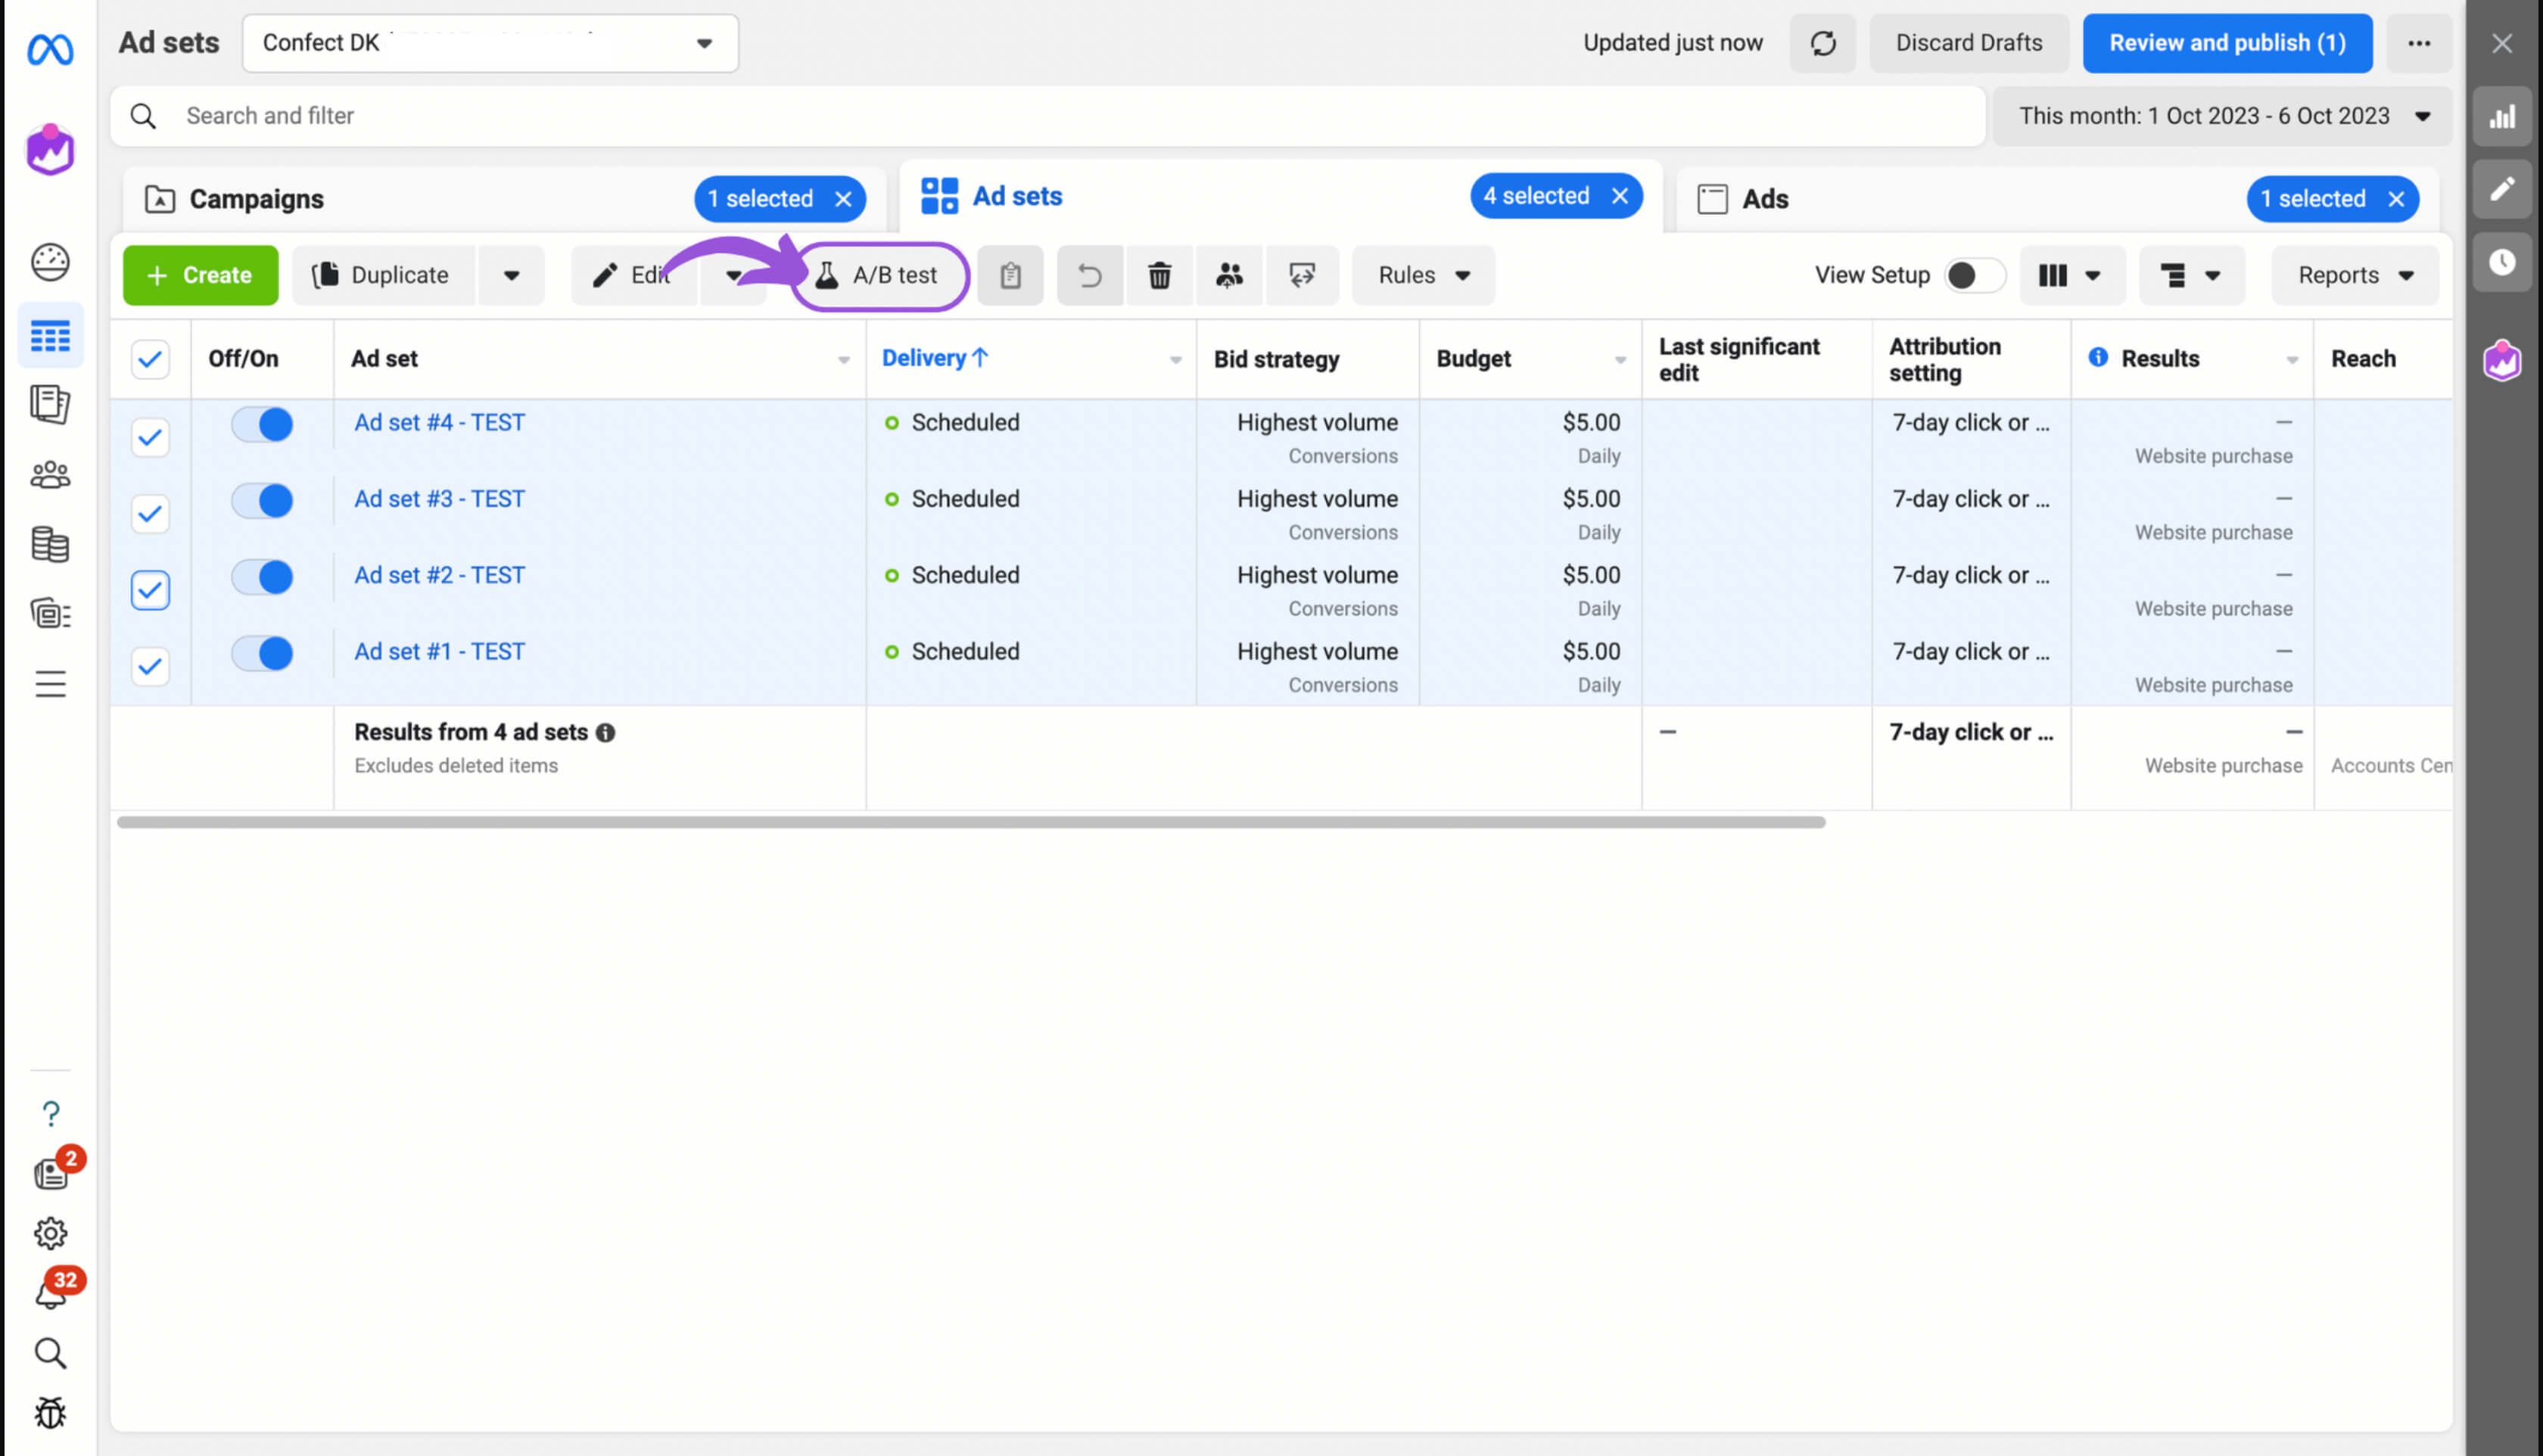This screenshot has height=1456, width=2543.
Task: Open the date range This month dropdown
Action: [2223, 116]
